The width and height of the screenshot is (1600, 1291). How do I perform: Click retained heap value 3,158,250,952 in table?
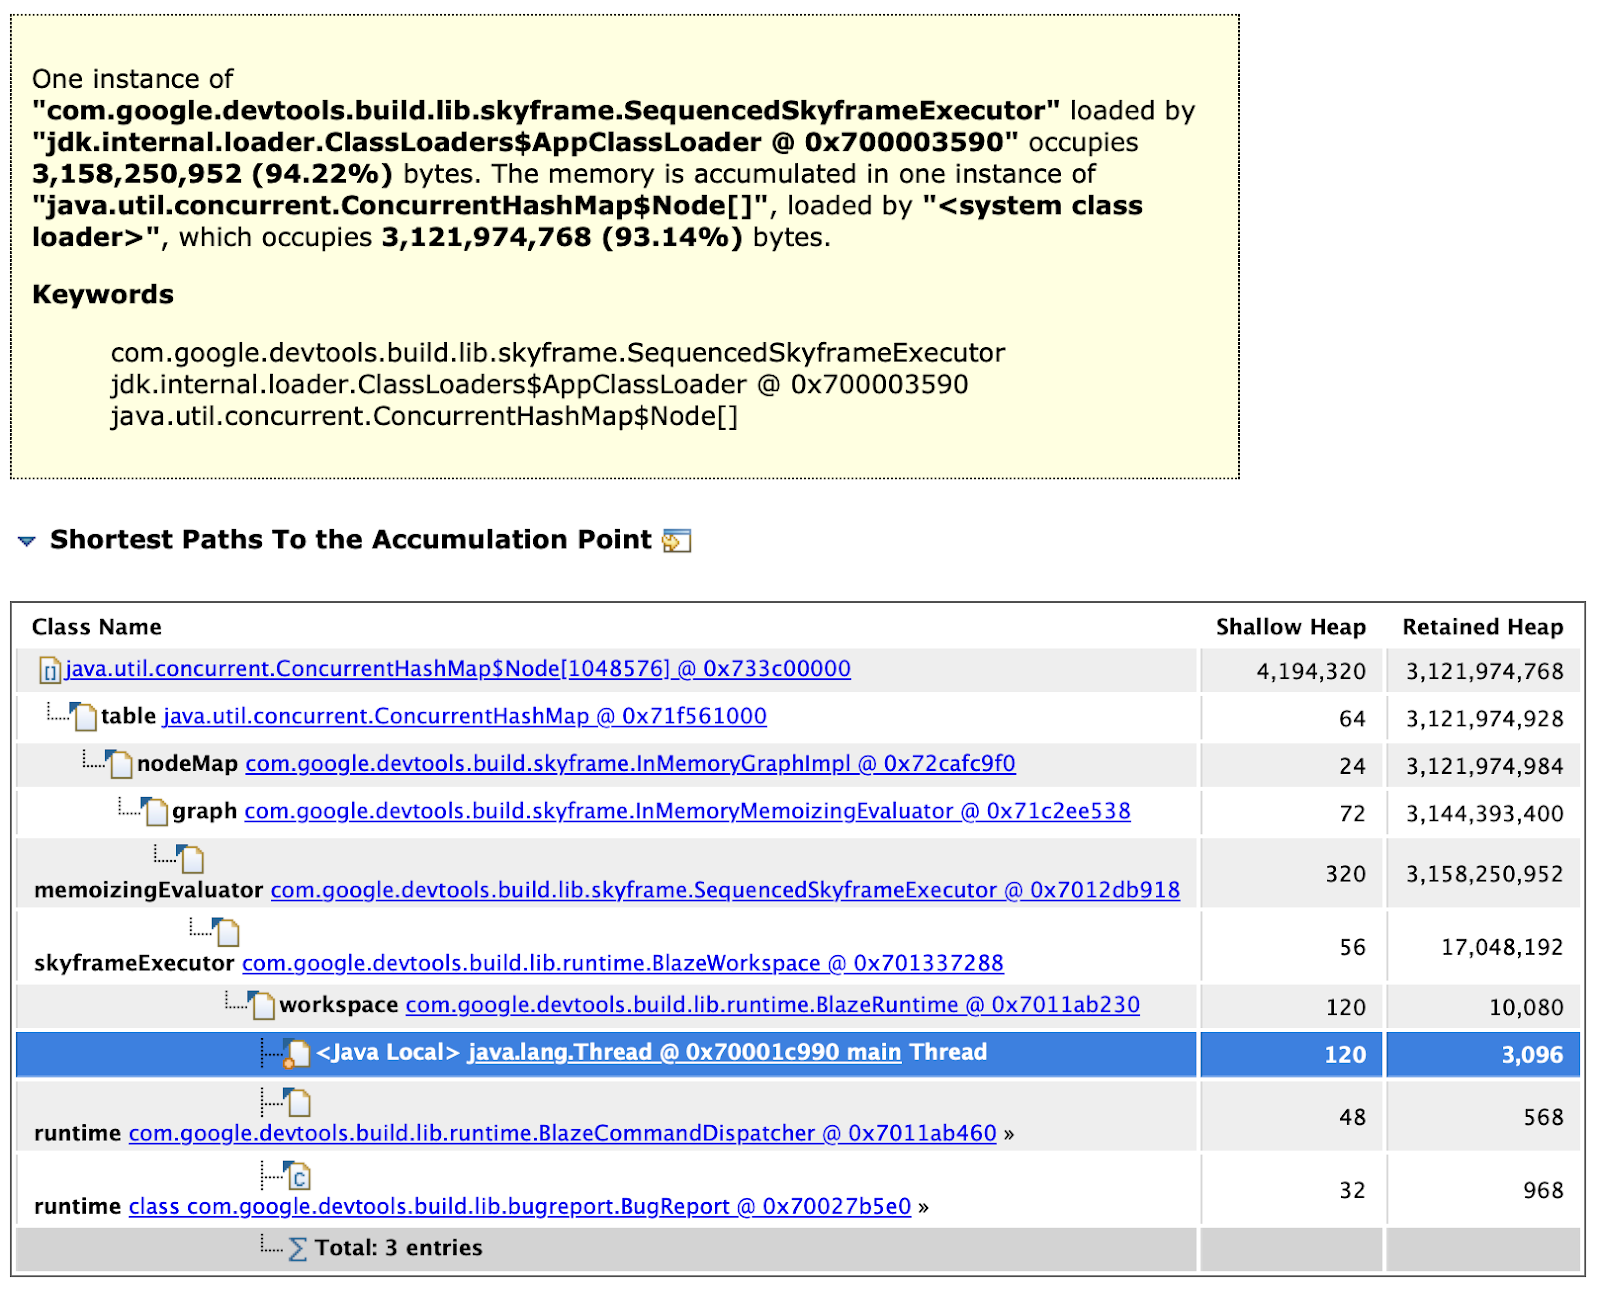point(1484,874)
